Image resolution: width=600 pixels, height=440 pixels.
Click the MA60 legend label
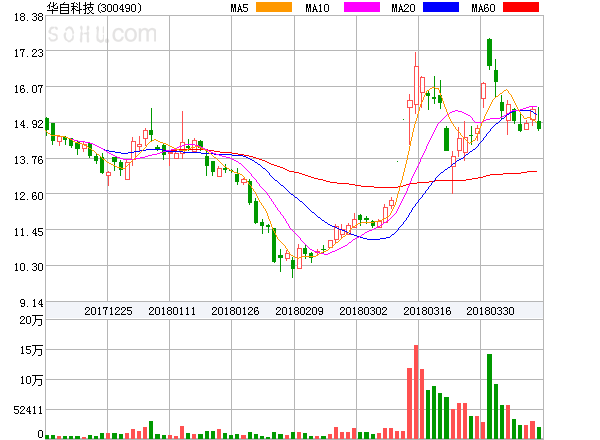[x=483, y=8]
